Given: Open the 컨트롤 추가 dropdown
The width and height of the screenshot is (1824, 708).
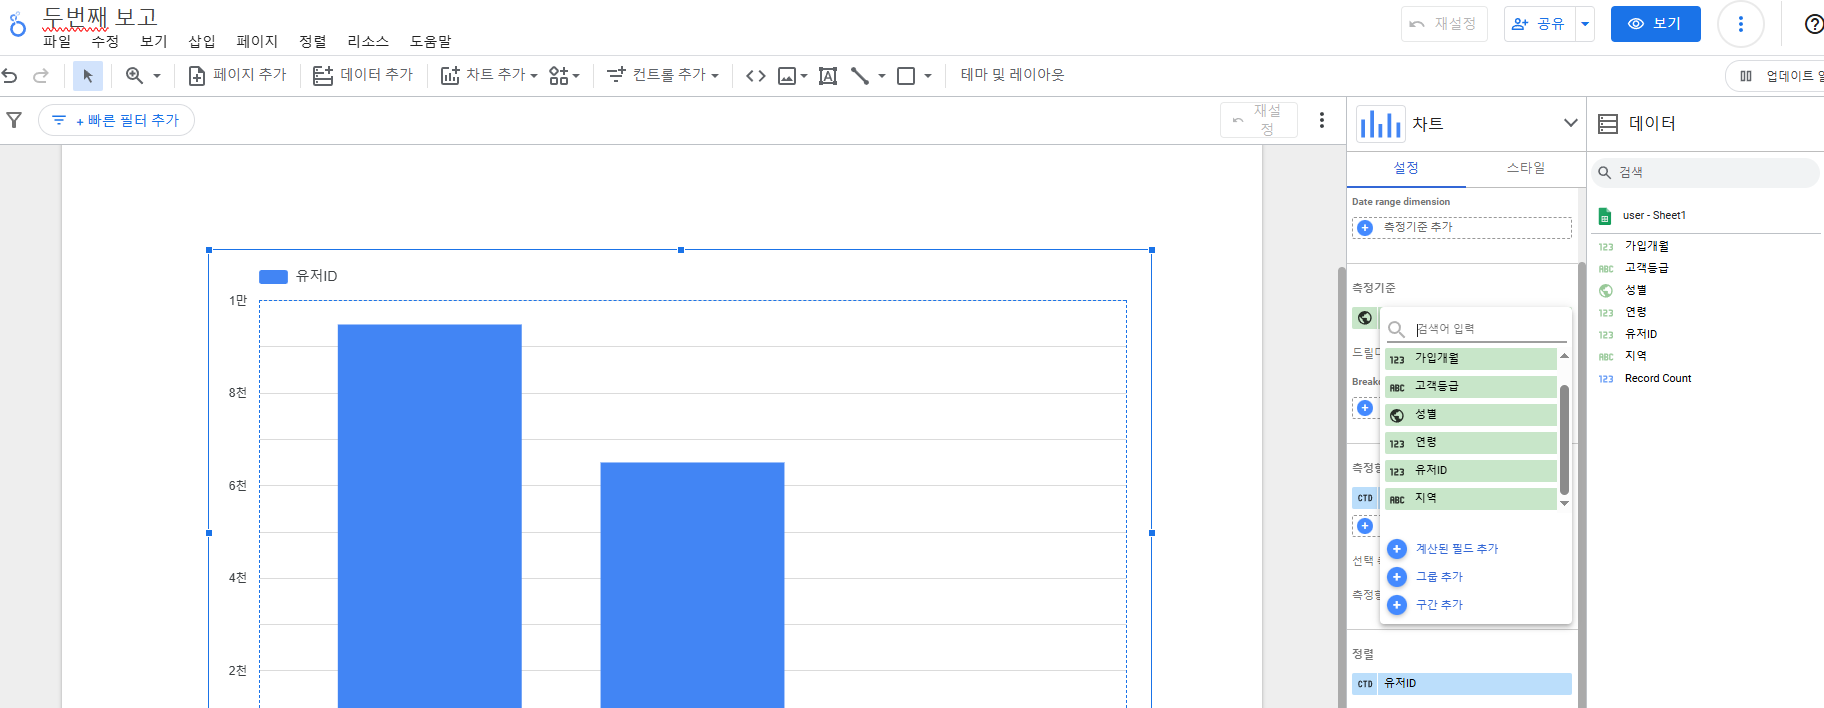Looking at the screenshot, I should [663, 75].
